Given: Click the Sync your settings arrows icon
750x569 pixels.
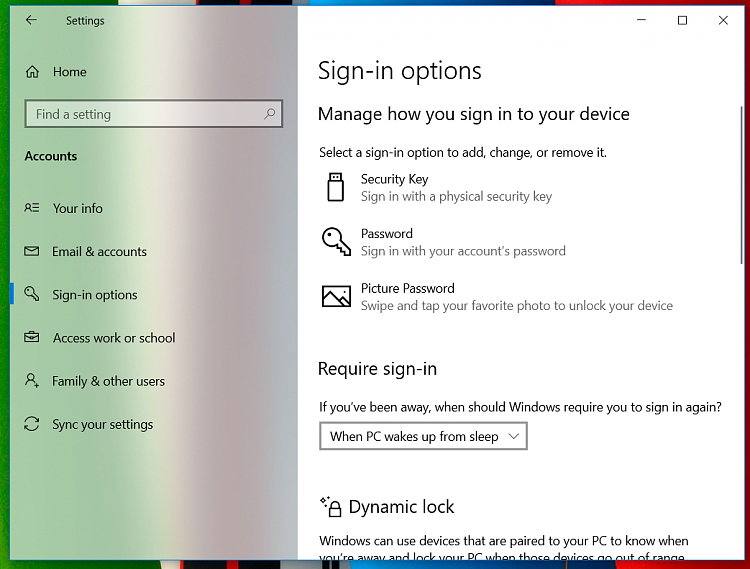Looking at the screenshot, I should (32, 424).
